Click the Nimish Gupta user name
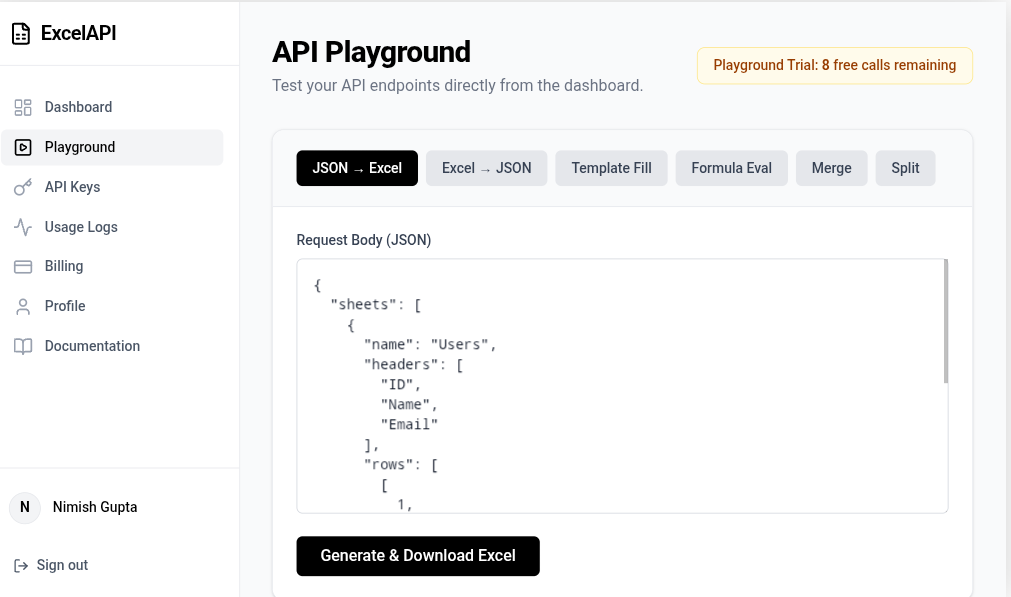 [x=95, y=507]
